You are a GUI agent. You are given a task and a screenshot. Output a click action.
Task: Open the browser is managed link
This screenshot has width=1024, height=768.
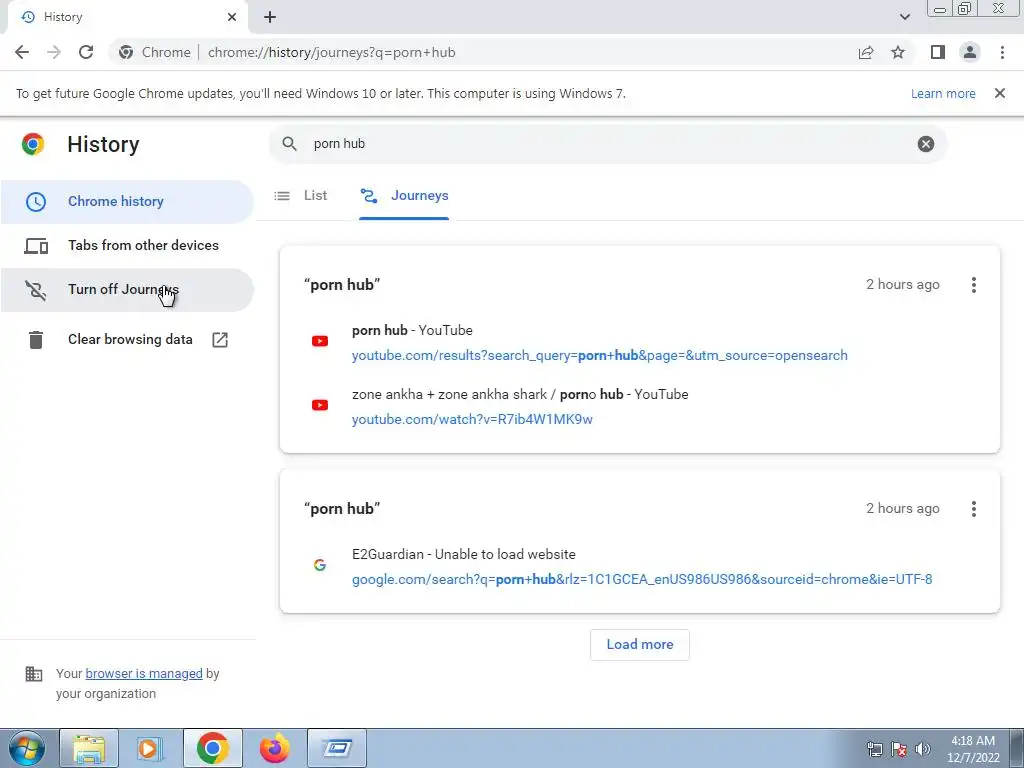(x=144, y=673)
